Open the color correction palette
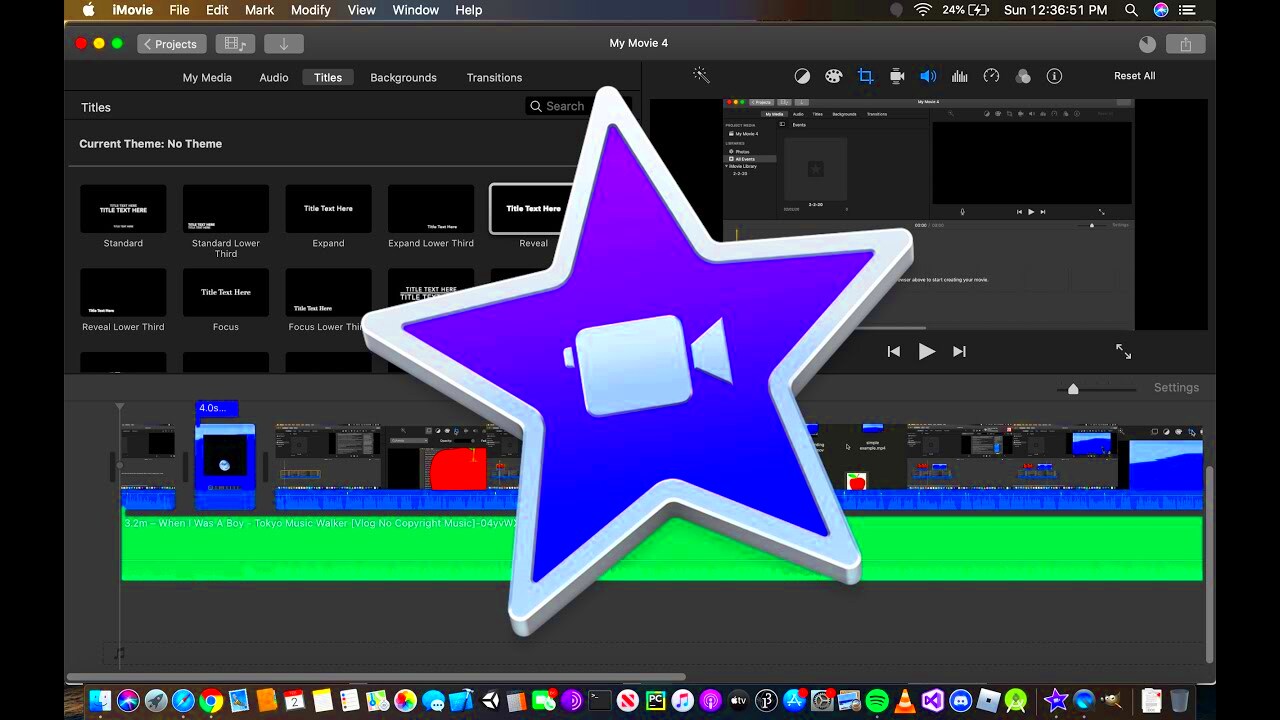The width and height of the screenshot is (1280, 720). (834, 76)
